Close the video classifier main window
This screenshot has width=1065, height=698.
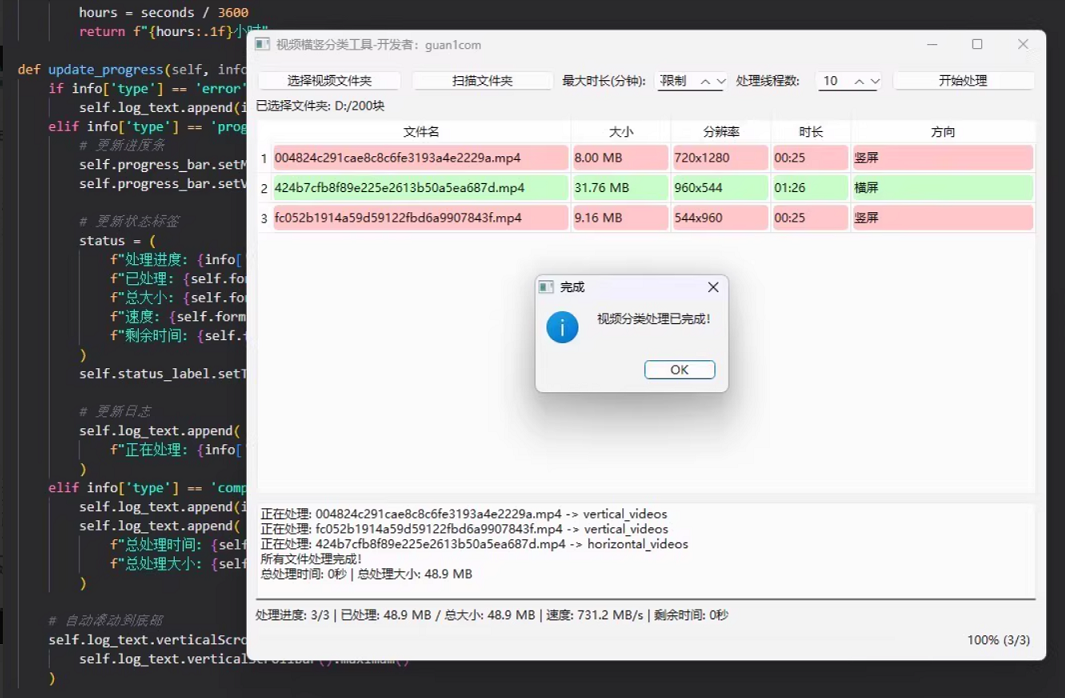(x=1023, y=44)
